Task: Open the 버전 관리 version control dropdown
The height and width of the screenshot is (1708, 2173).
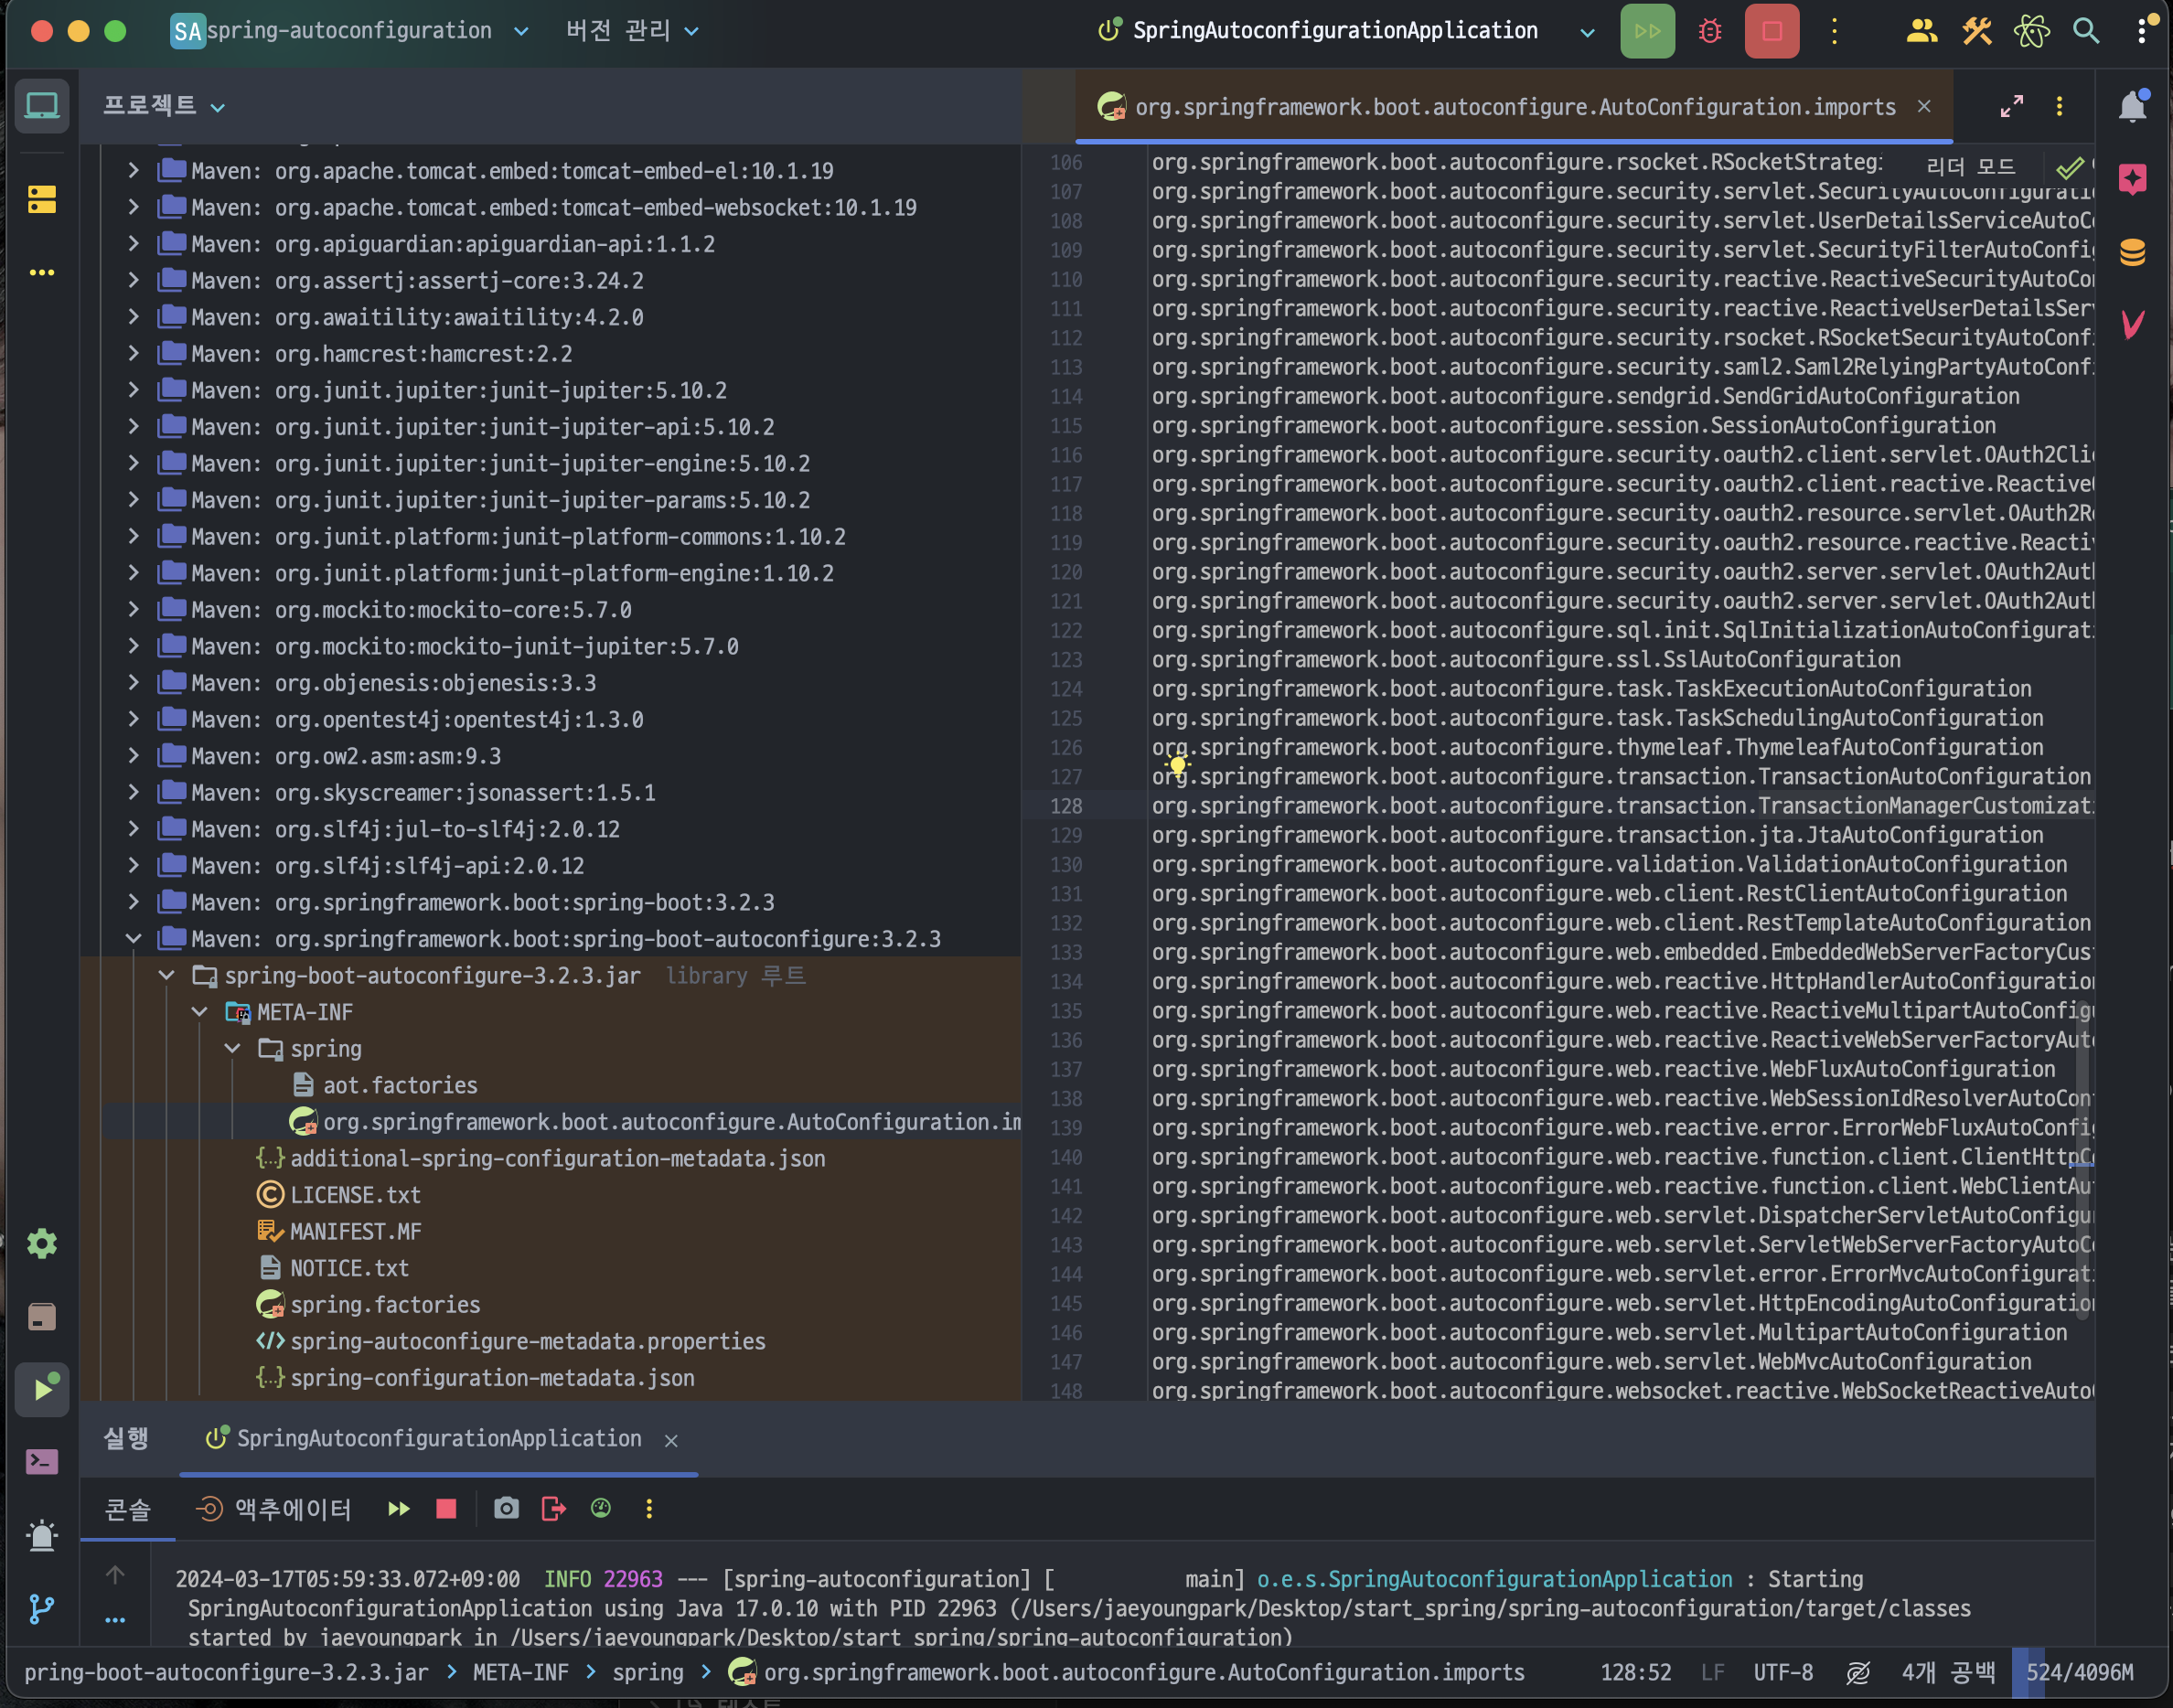Action: pos(632,31)
